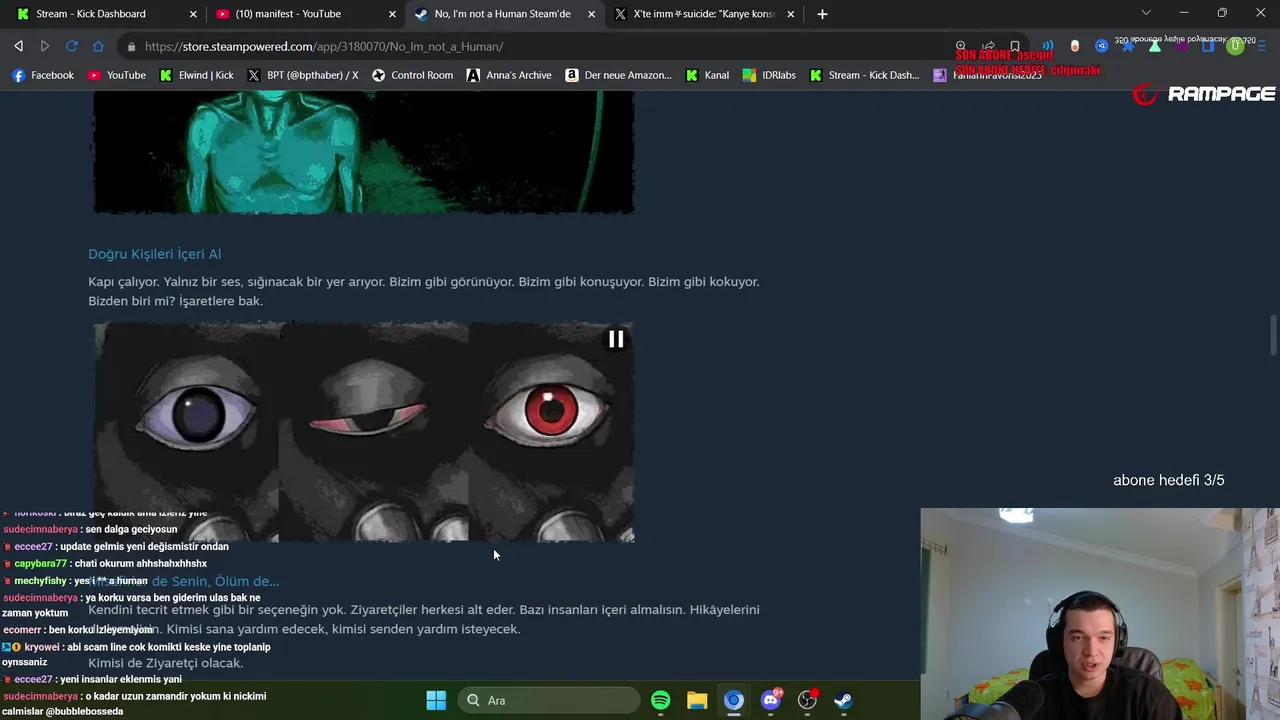The image size is (1280, 720).
Task: Reload the Steam store page
Action: pyautogui.click(x=71, y=46)
